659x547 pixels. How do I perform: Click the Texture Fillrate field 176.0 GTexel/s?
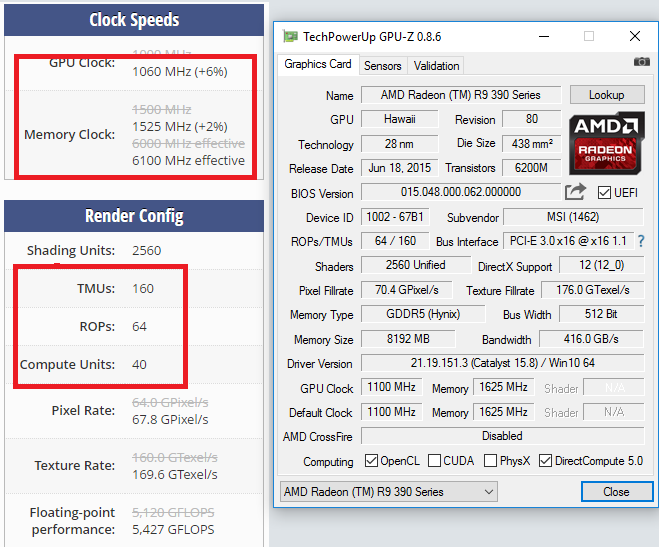[x=593, y=290]
